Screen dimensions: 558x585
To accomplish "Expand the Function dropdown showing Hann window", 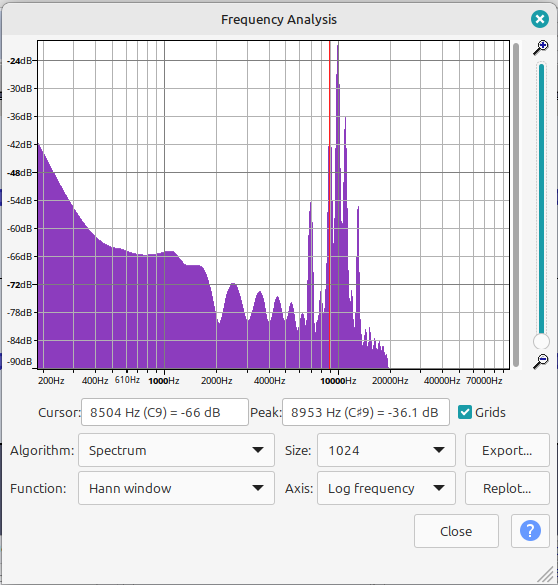I will tap(176, 488).
